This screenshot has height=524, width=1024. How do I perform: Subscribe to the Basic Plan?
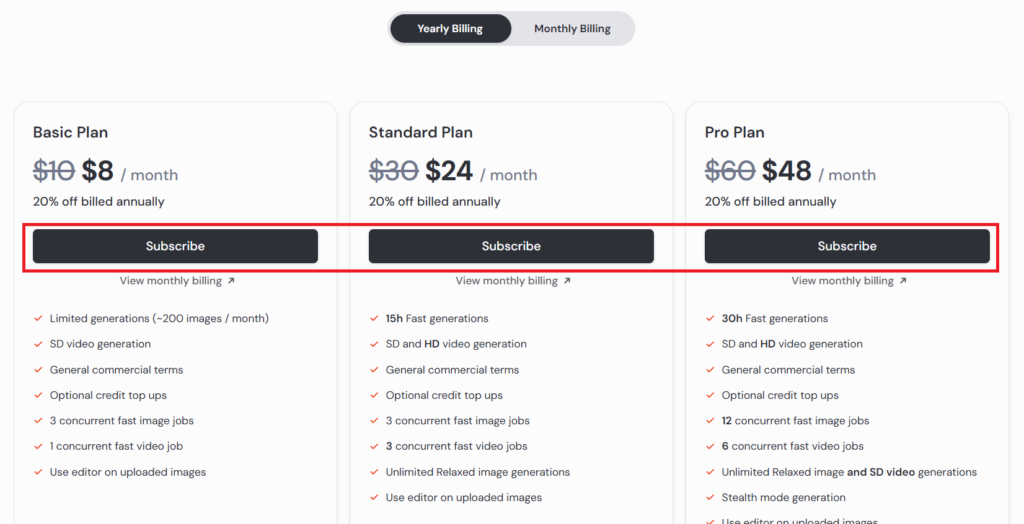(x=175, y=246)
